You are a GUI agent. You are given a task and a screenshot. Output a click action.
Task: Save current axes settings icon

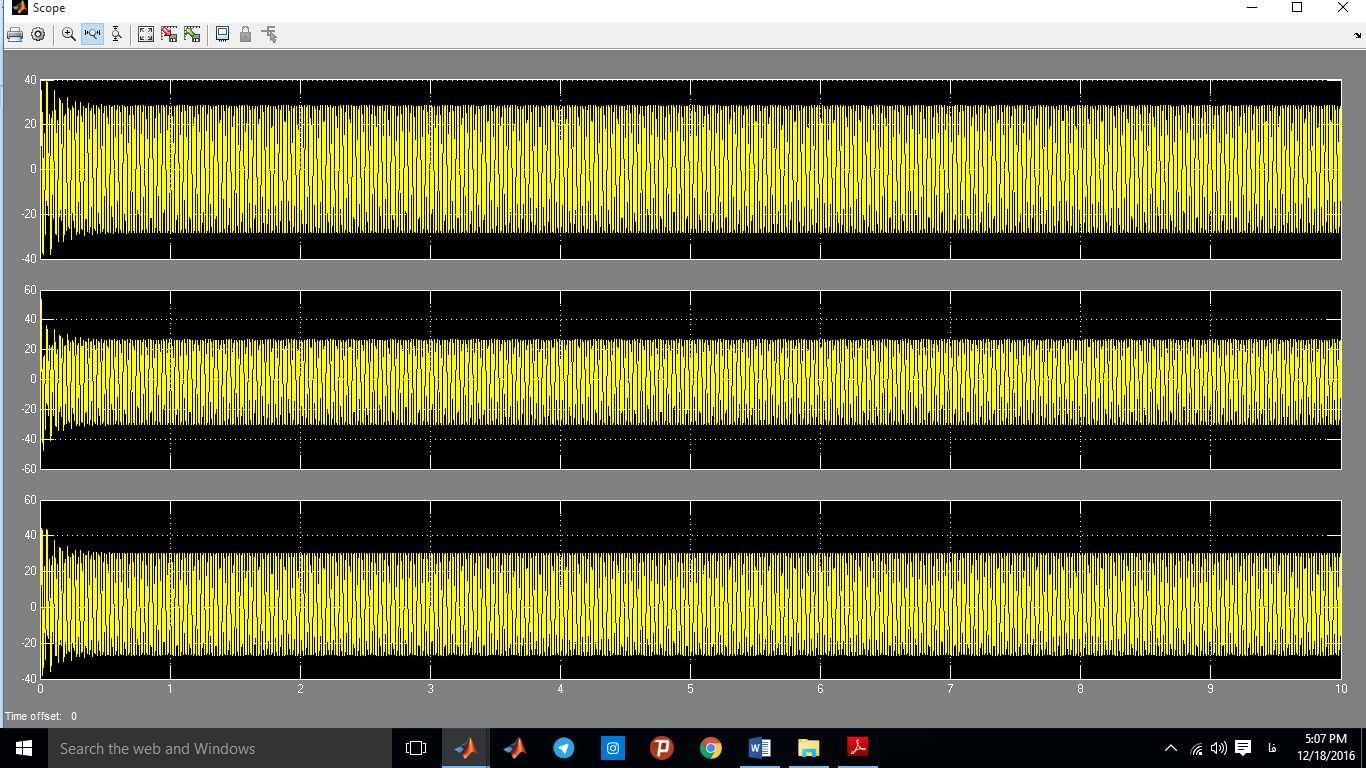pyautogui.click(x=169, y=34)
